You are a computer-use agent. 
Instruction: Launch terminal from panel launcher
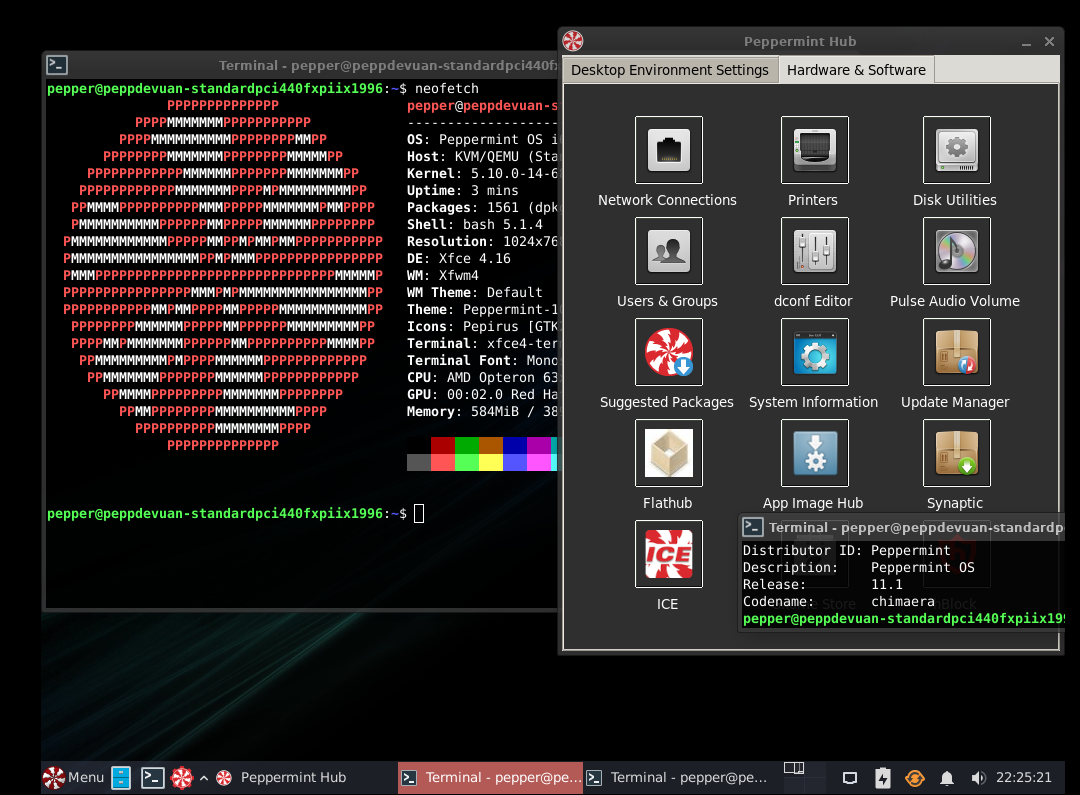pyautogui.click(x=152, y=778)
